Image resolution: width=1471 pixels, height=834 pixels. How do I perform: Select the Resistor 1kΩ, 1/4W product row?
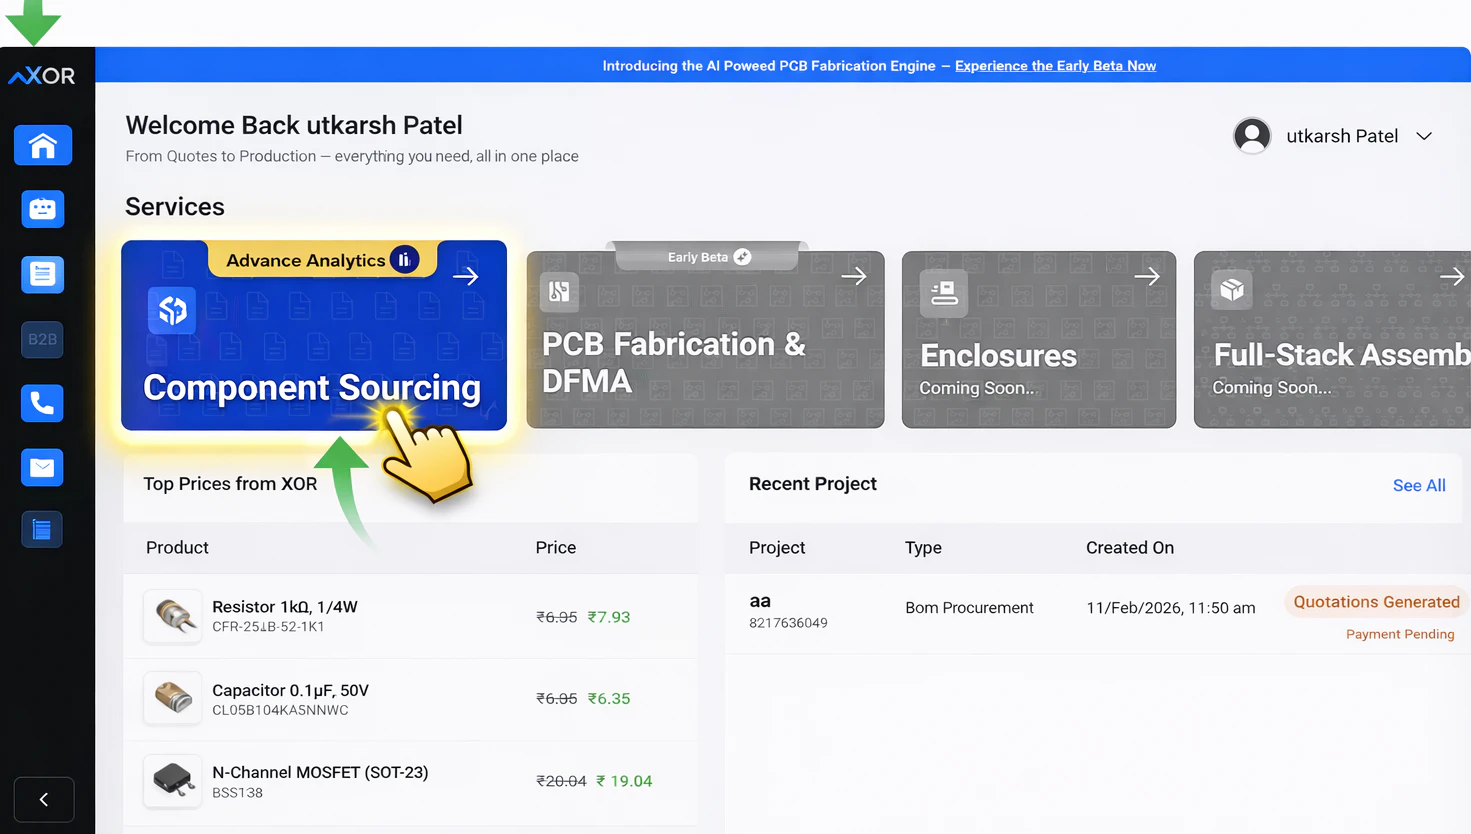tap(410, 616)
